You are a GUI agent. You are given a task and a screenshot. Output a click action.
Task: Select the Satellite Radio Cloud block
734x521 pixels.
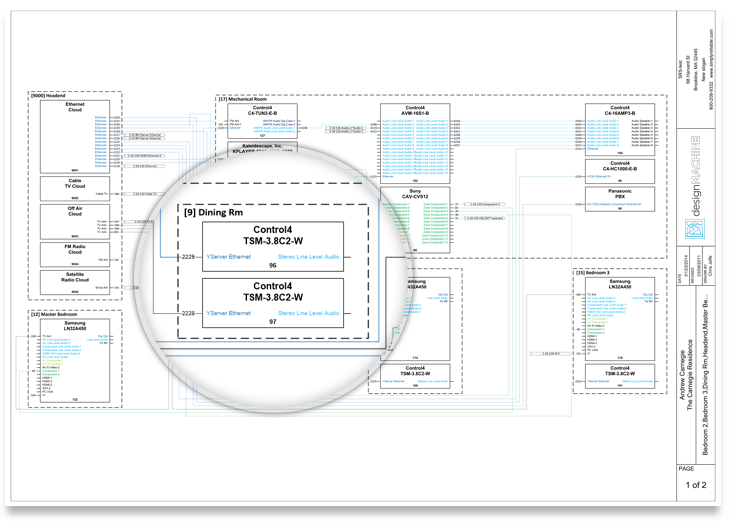coord(75,282)
